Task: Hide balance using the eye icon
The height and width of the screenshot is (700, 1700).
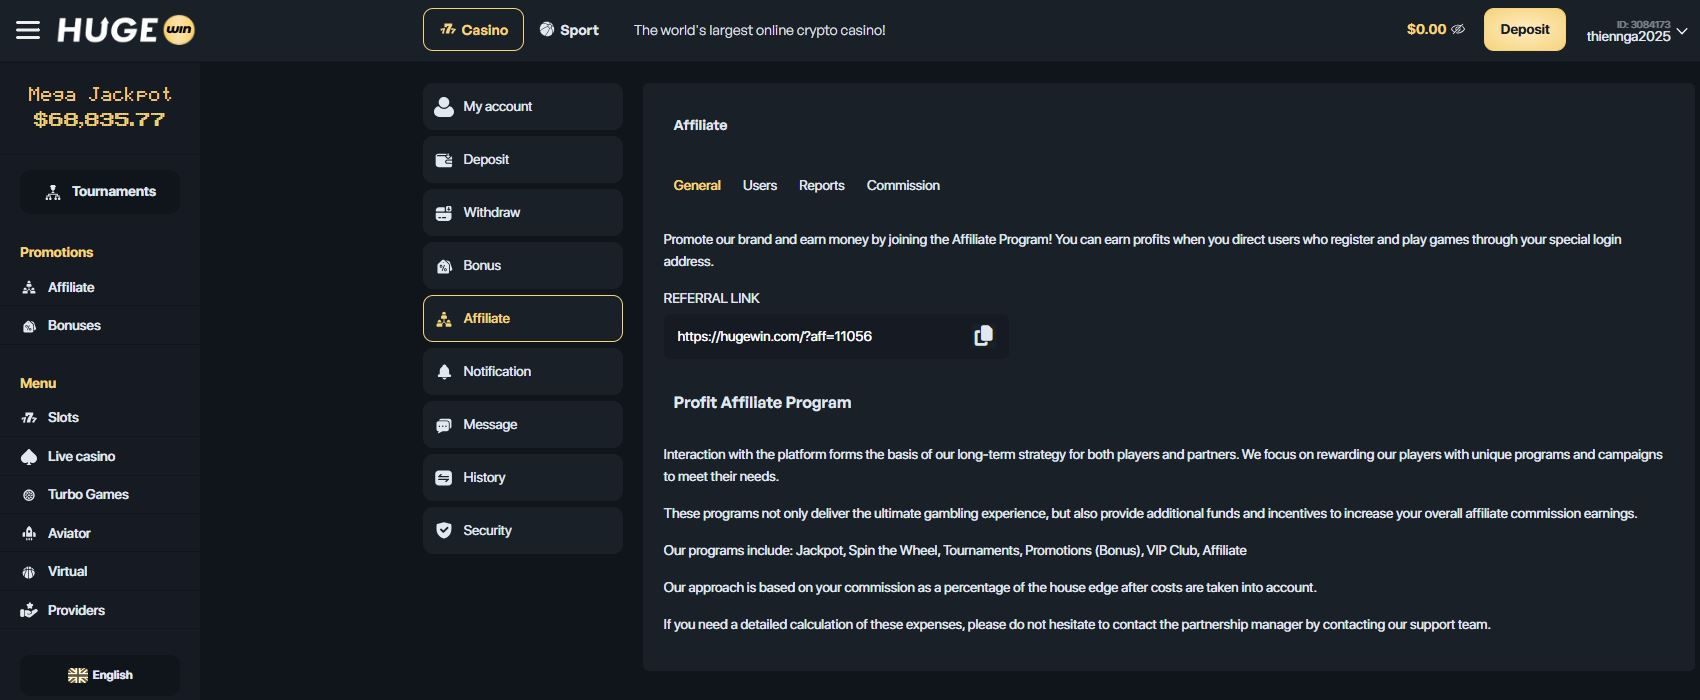Action: (1458, 29)
